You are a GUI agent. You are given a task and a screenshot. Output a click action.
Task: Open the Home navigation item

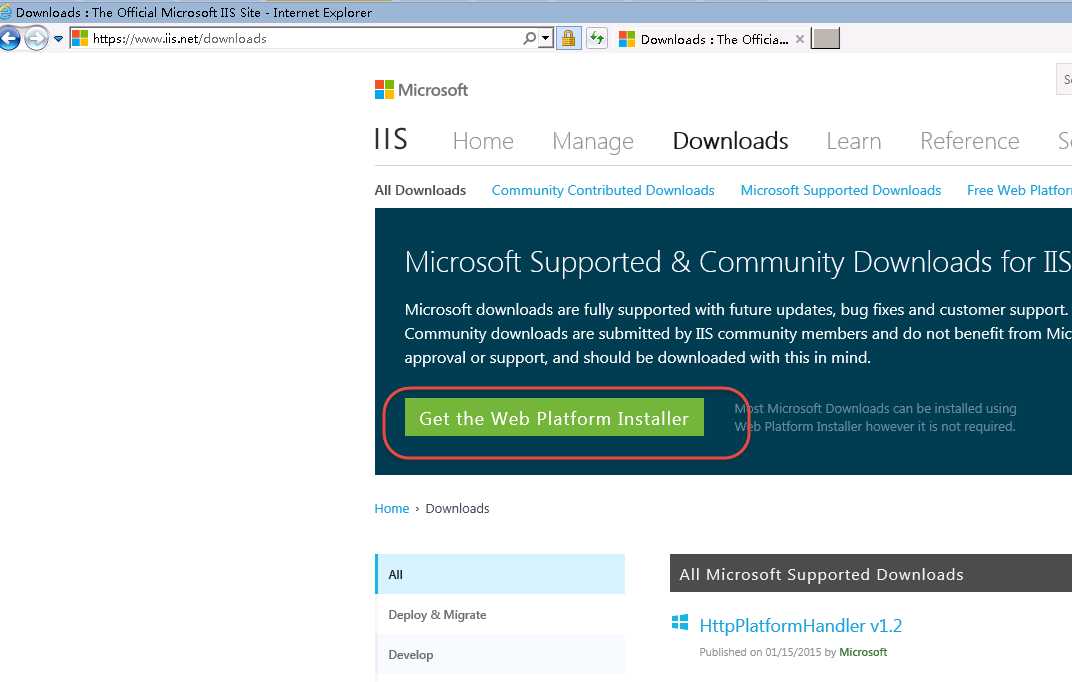pos(483,141)
